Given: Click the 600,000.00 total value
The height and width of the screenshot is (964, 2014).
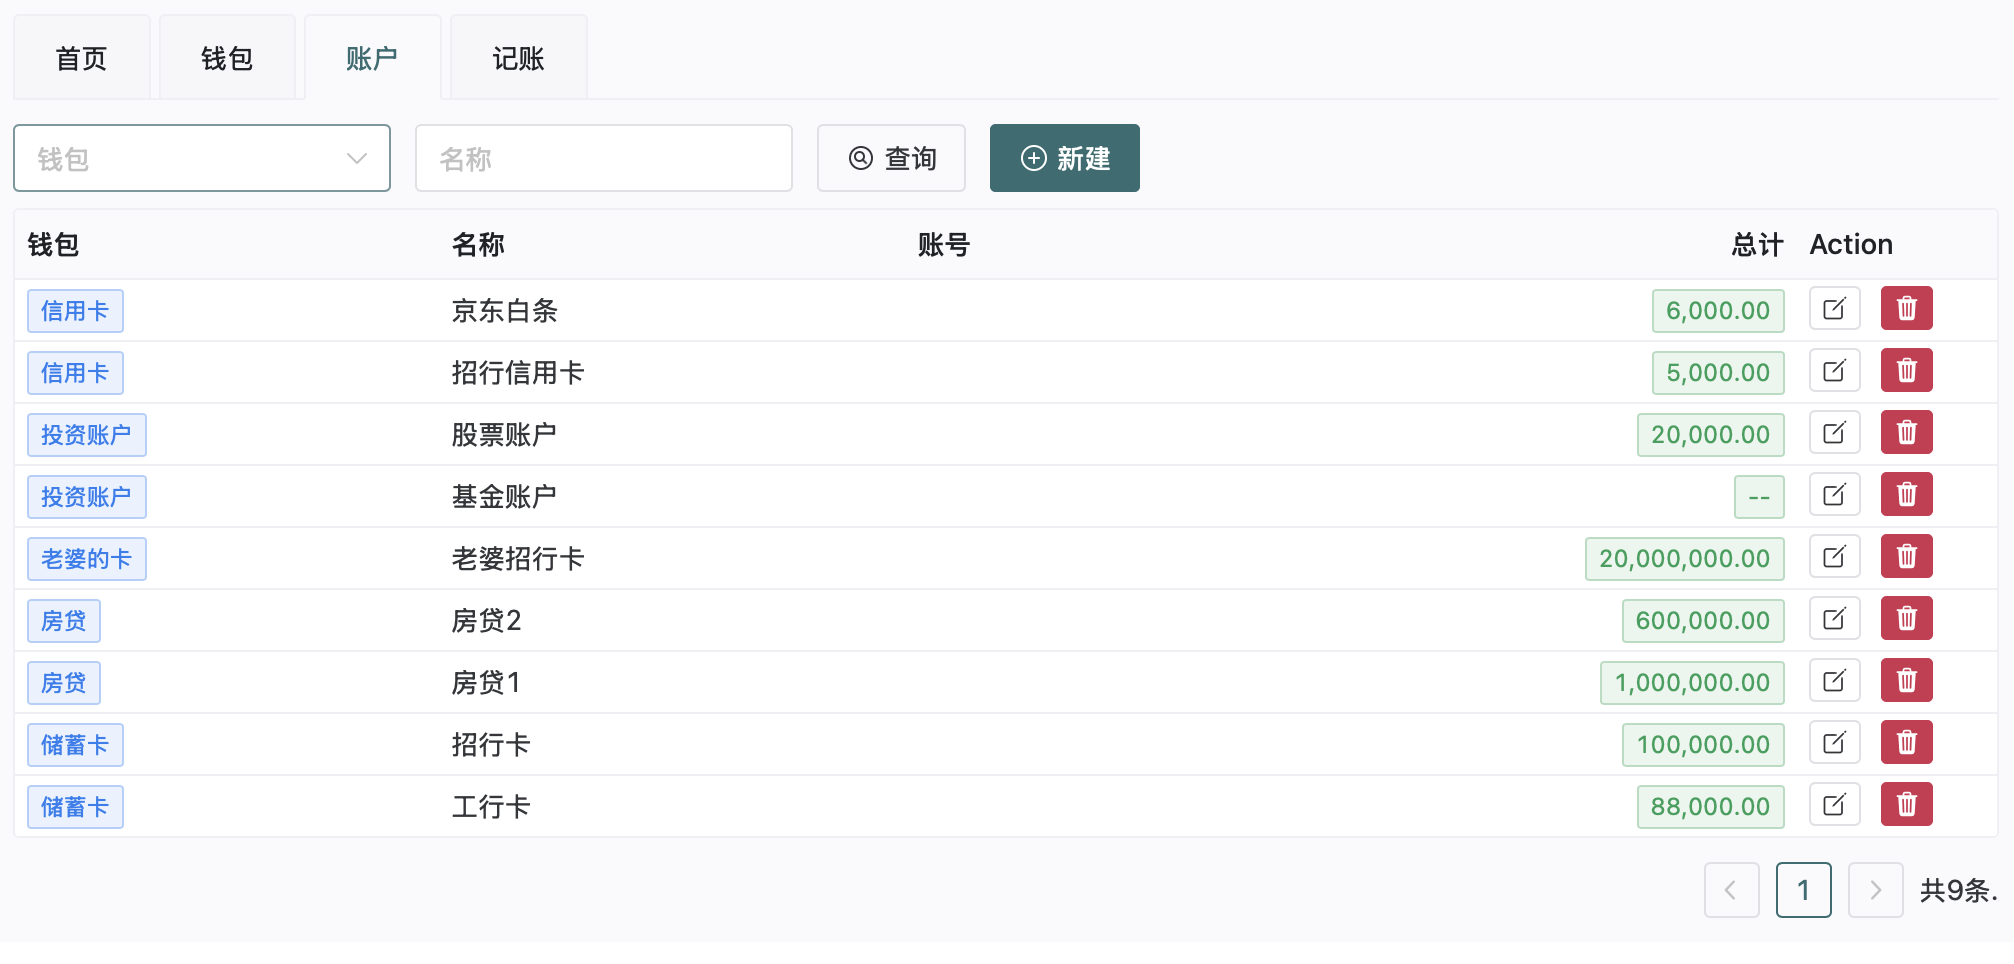Looking at the screenshot, I should click(x=1703, y=621).
